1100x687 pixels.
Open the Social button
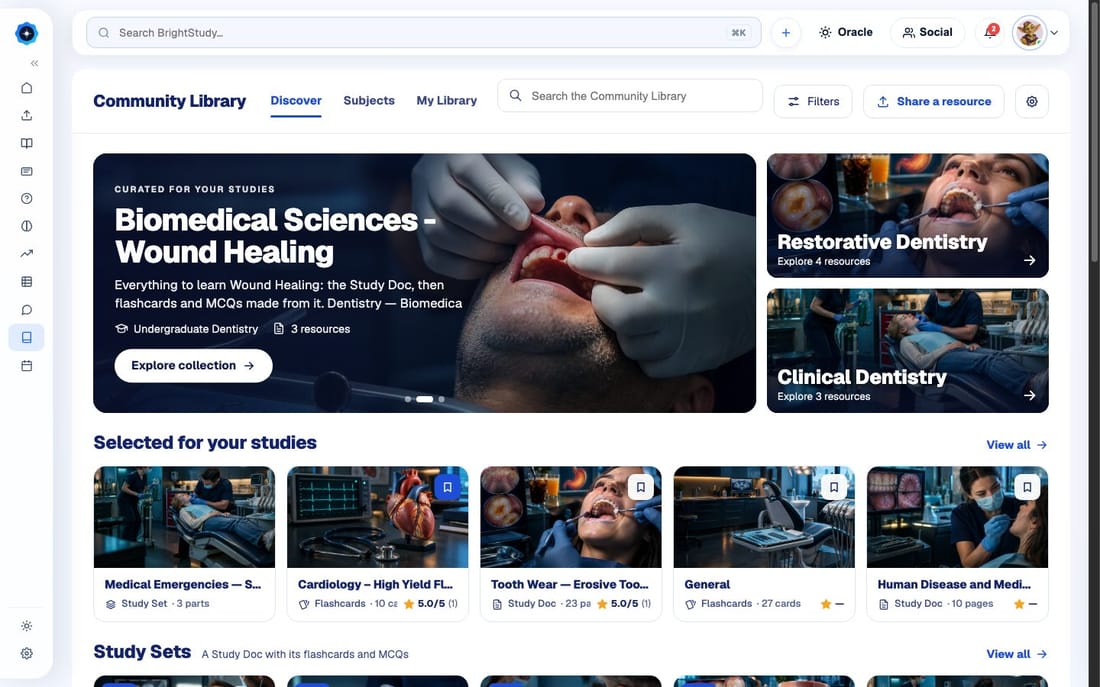coord(927,32)
